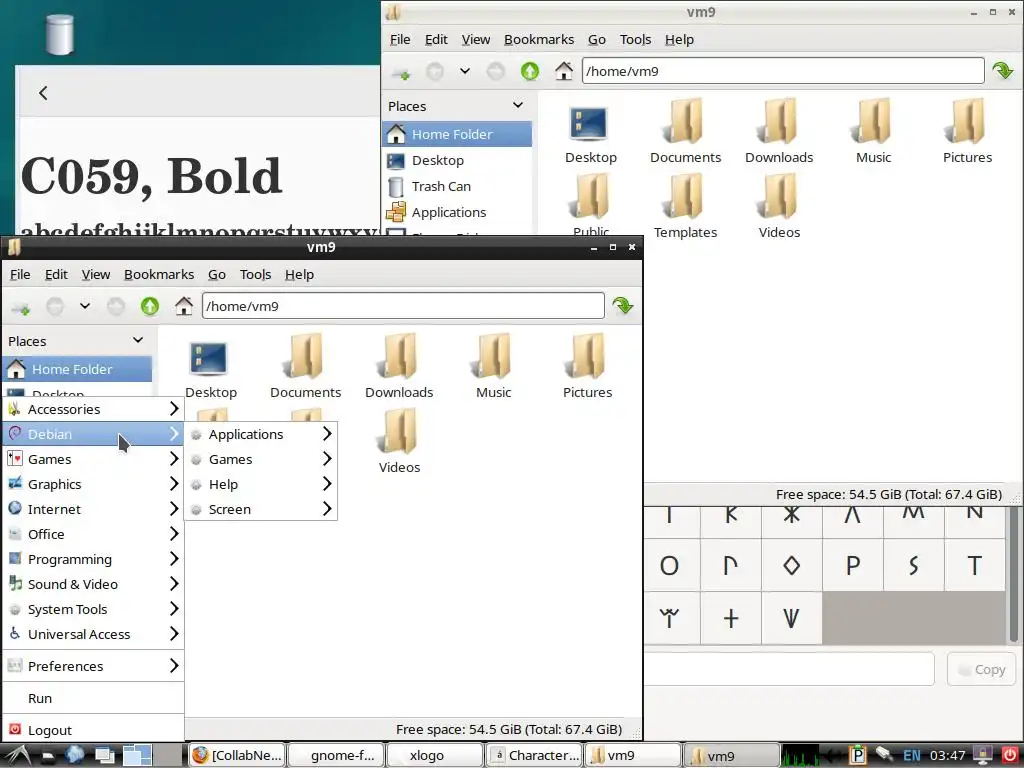Click path field in front vm9 window
This screenshot has height=768, width=1024.
[403, 306]
